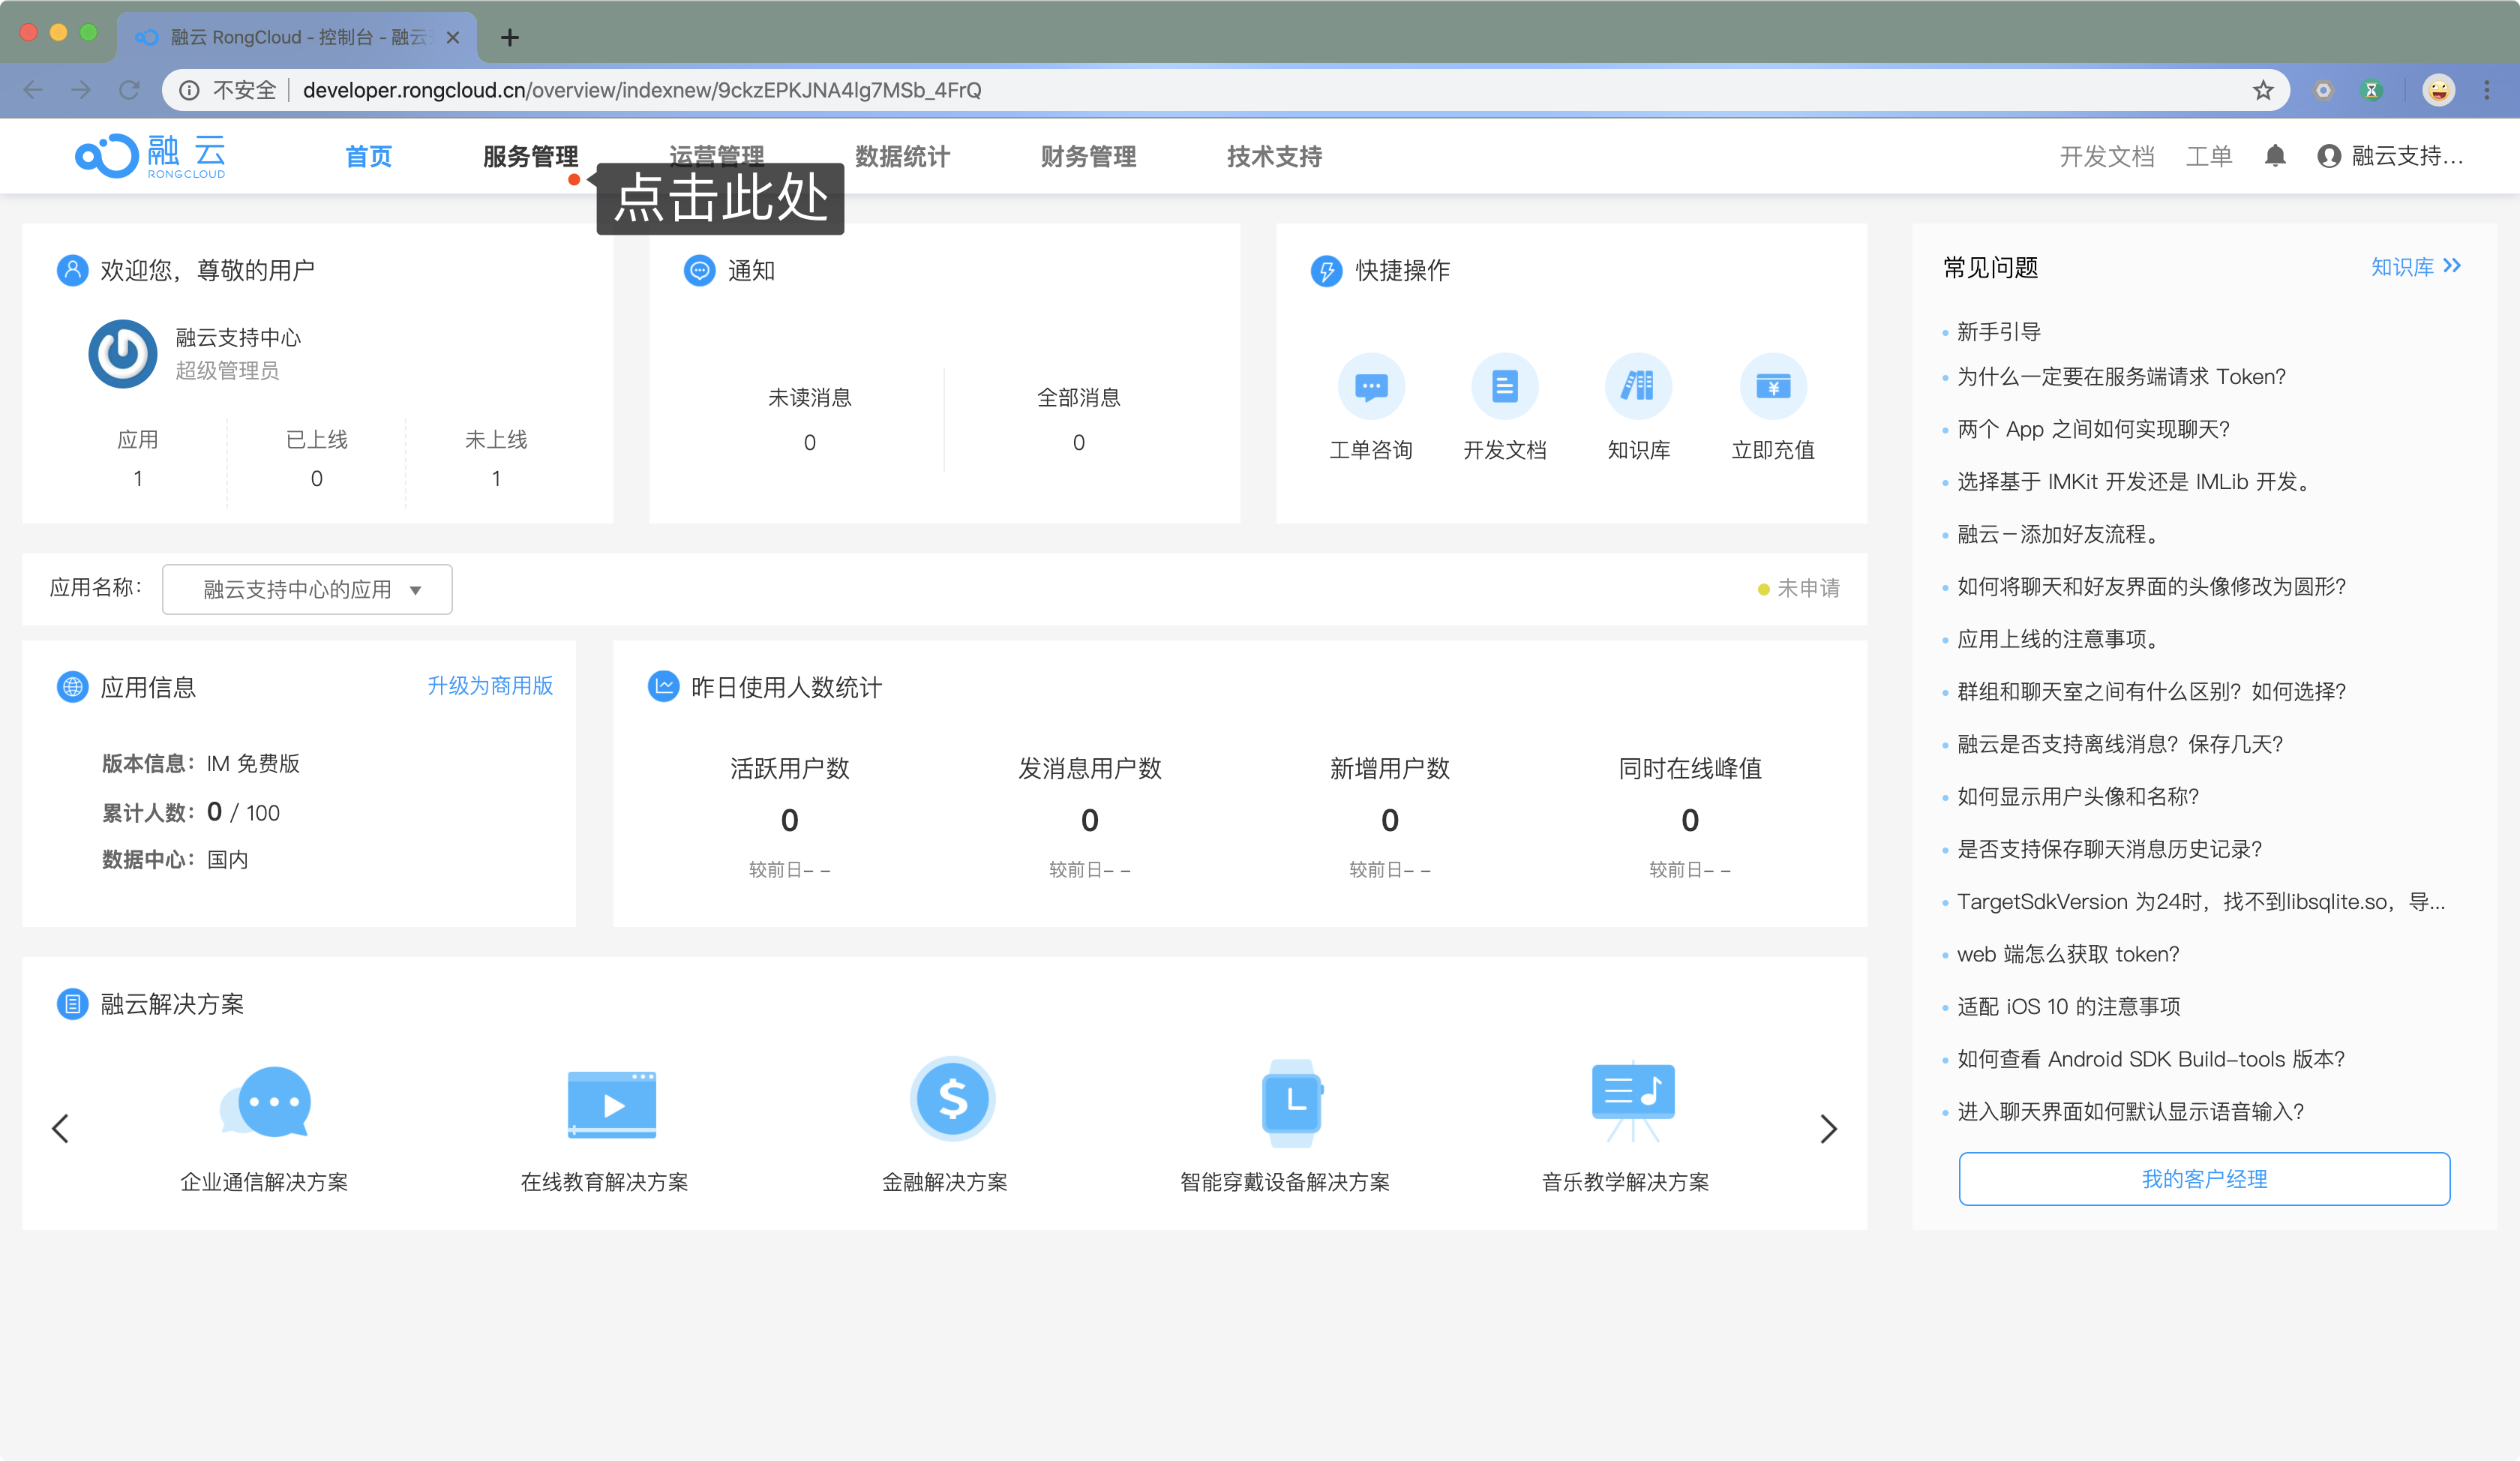Open 知识库 via the double chevron
2520x1461 pixels.
coord(2417,266)
